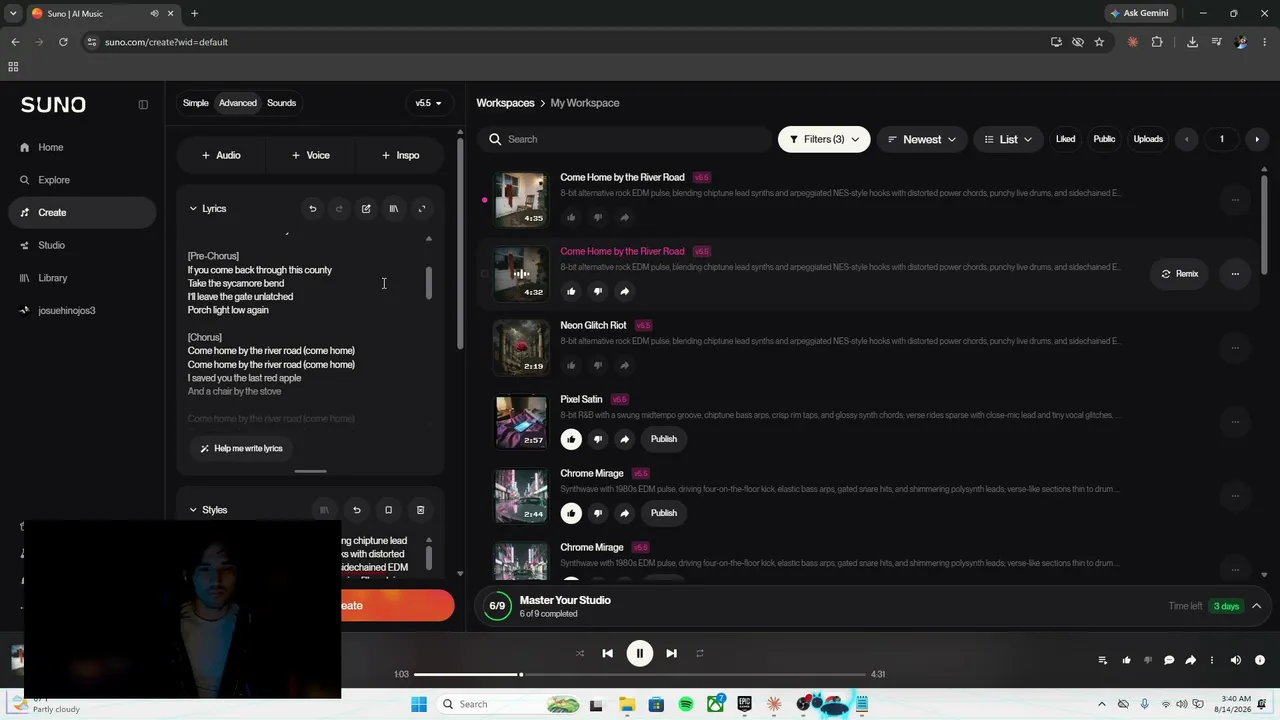The image size is (1280, 720).
Task: Skip to the next track
Action: point(671,653)
